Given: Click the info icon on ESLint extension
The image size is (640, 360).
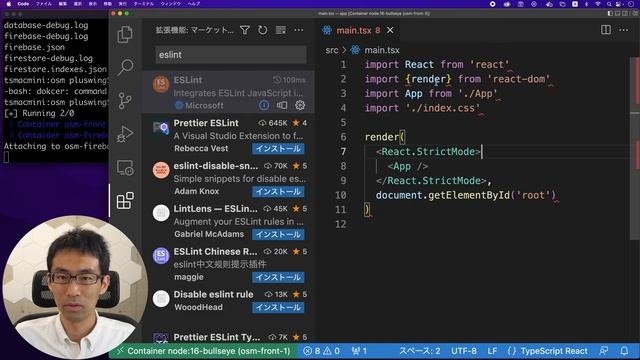Looking at the screenshot, I should (264, 105).
